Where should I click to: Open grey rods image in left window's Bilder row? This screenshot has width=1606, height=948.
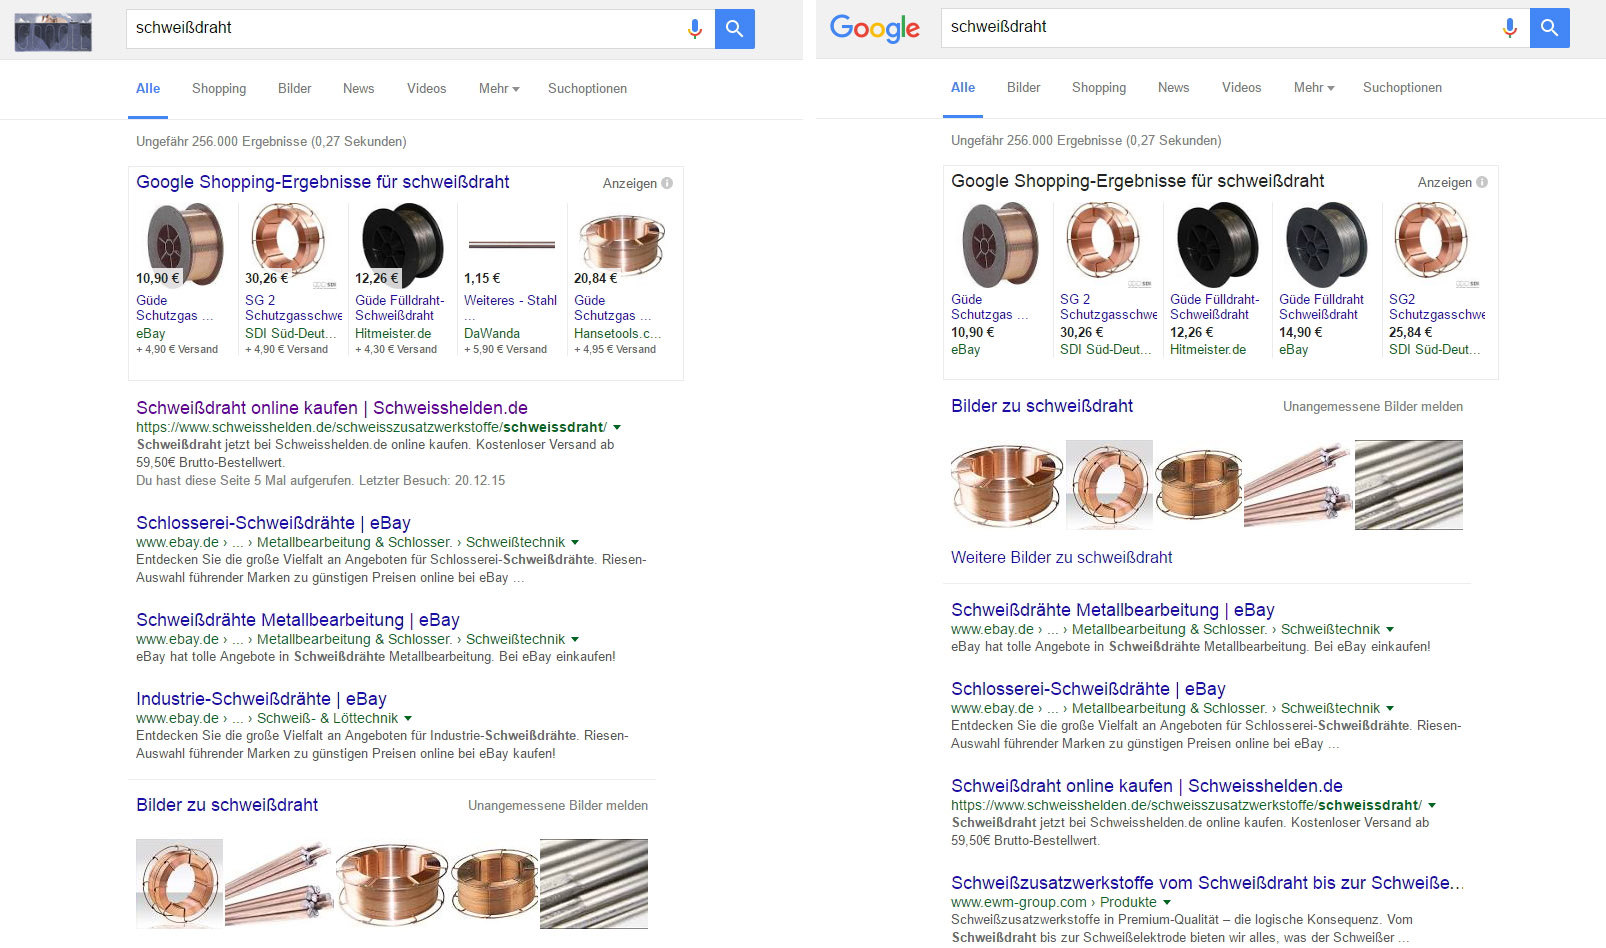[x=594, y=884]
